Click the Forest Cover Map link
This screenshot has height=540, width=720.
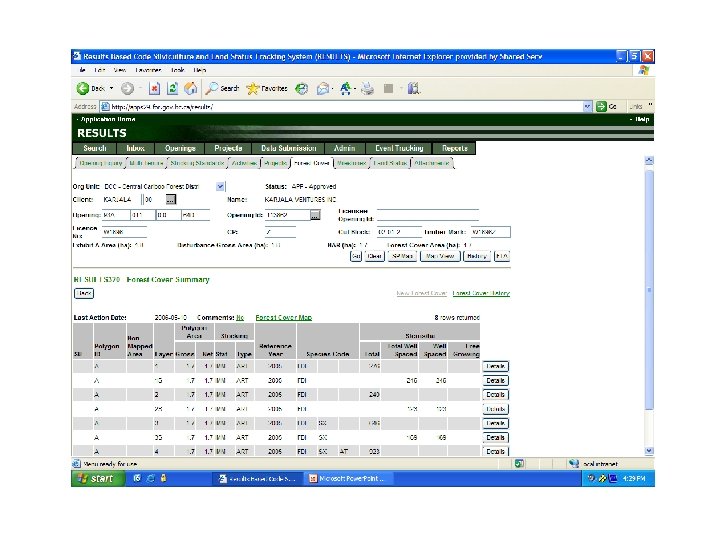(x=283, y=317)
